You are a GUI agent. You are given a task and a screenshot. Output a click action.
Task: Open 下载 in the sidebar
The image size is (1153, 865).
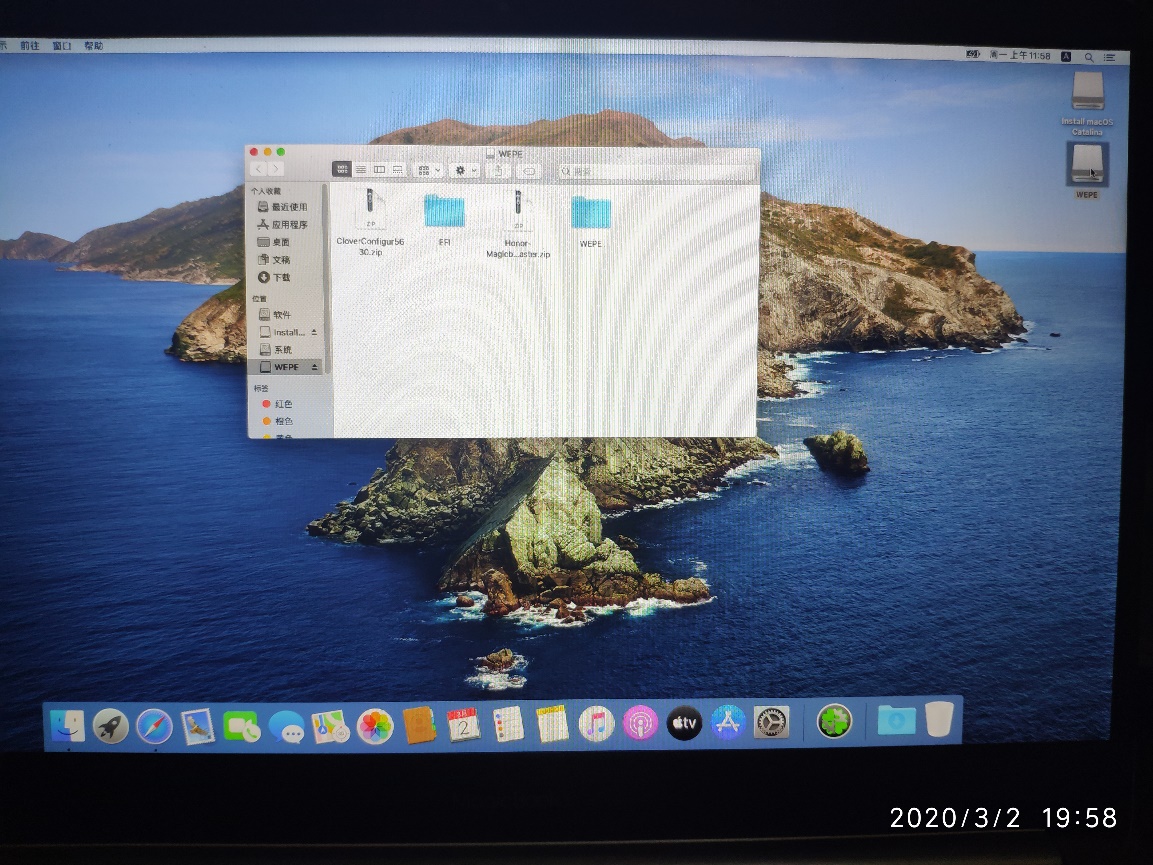click(x=283, y=277)
